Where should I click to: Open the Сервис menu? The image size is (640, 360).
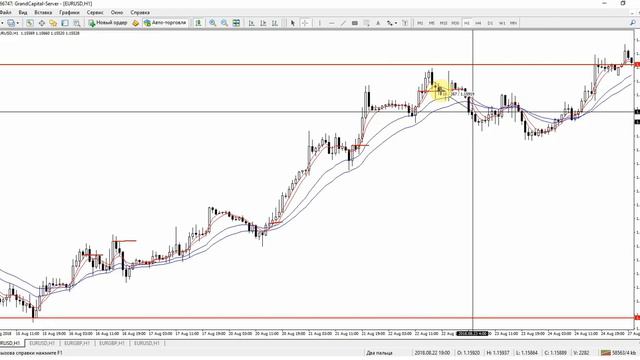pos(95,12)
